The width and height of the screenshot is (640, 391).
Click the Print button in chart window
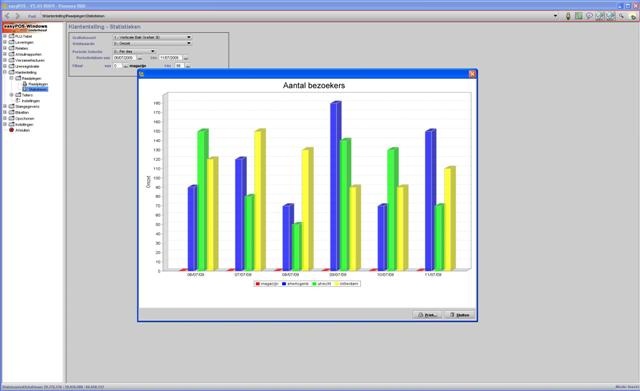pyautogui.click(x=427, y=315)
